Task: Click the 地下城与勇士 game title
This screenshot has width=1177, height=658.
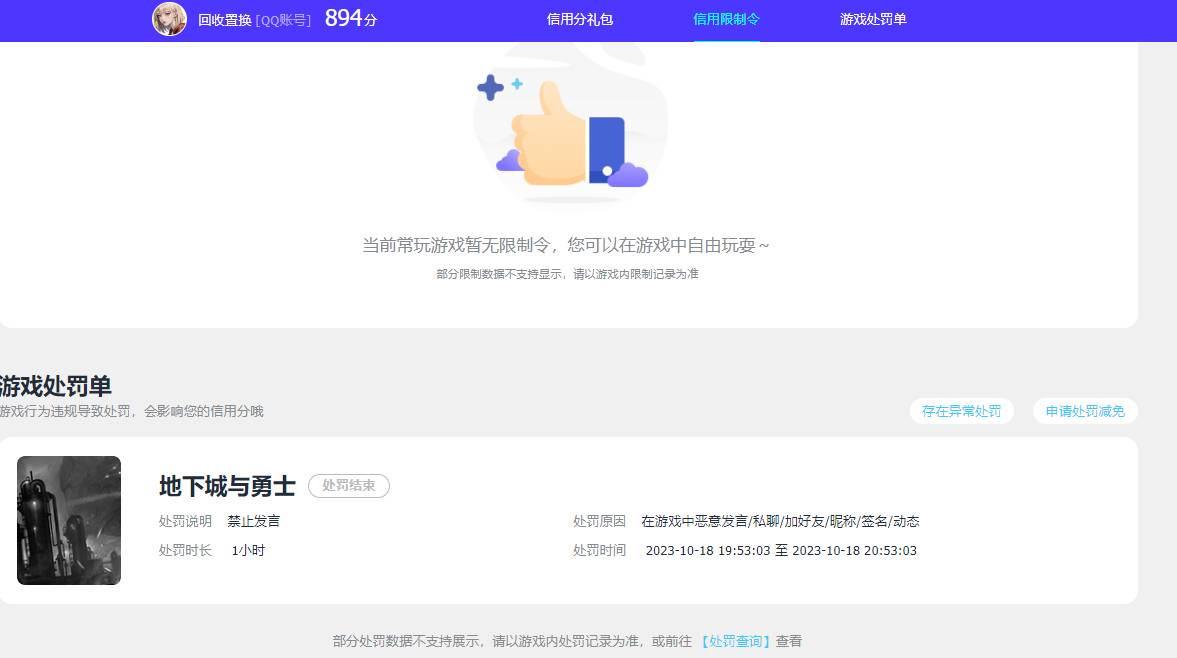Action: point(225,487)
